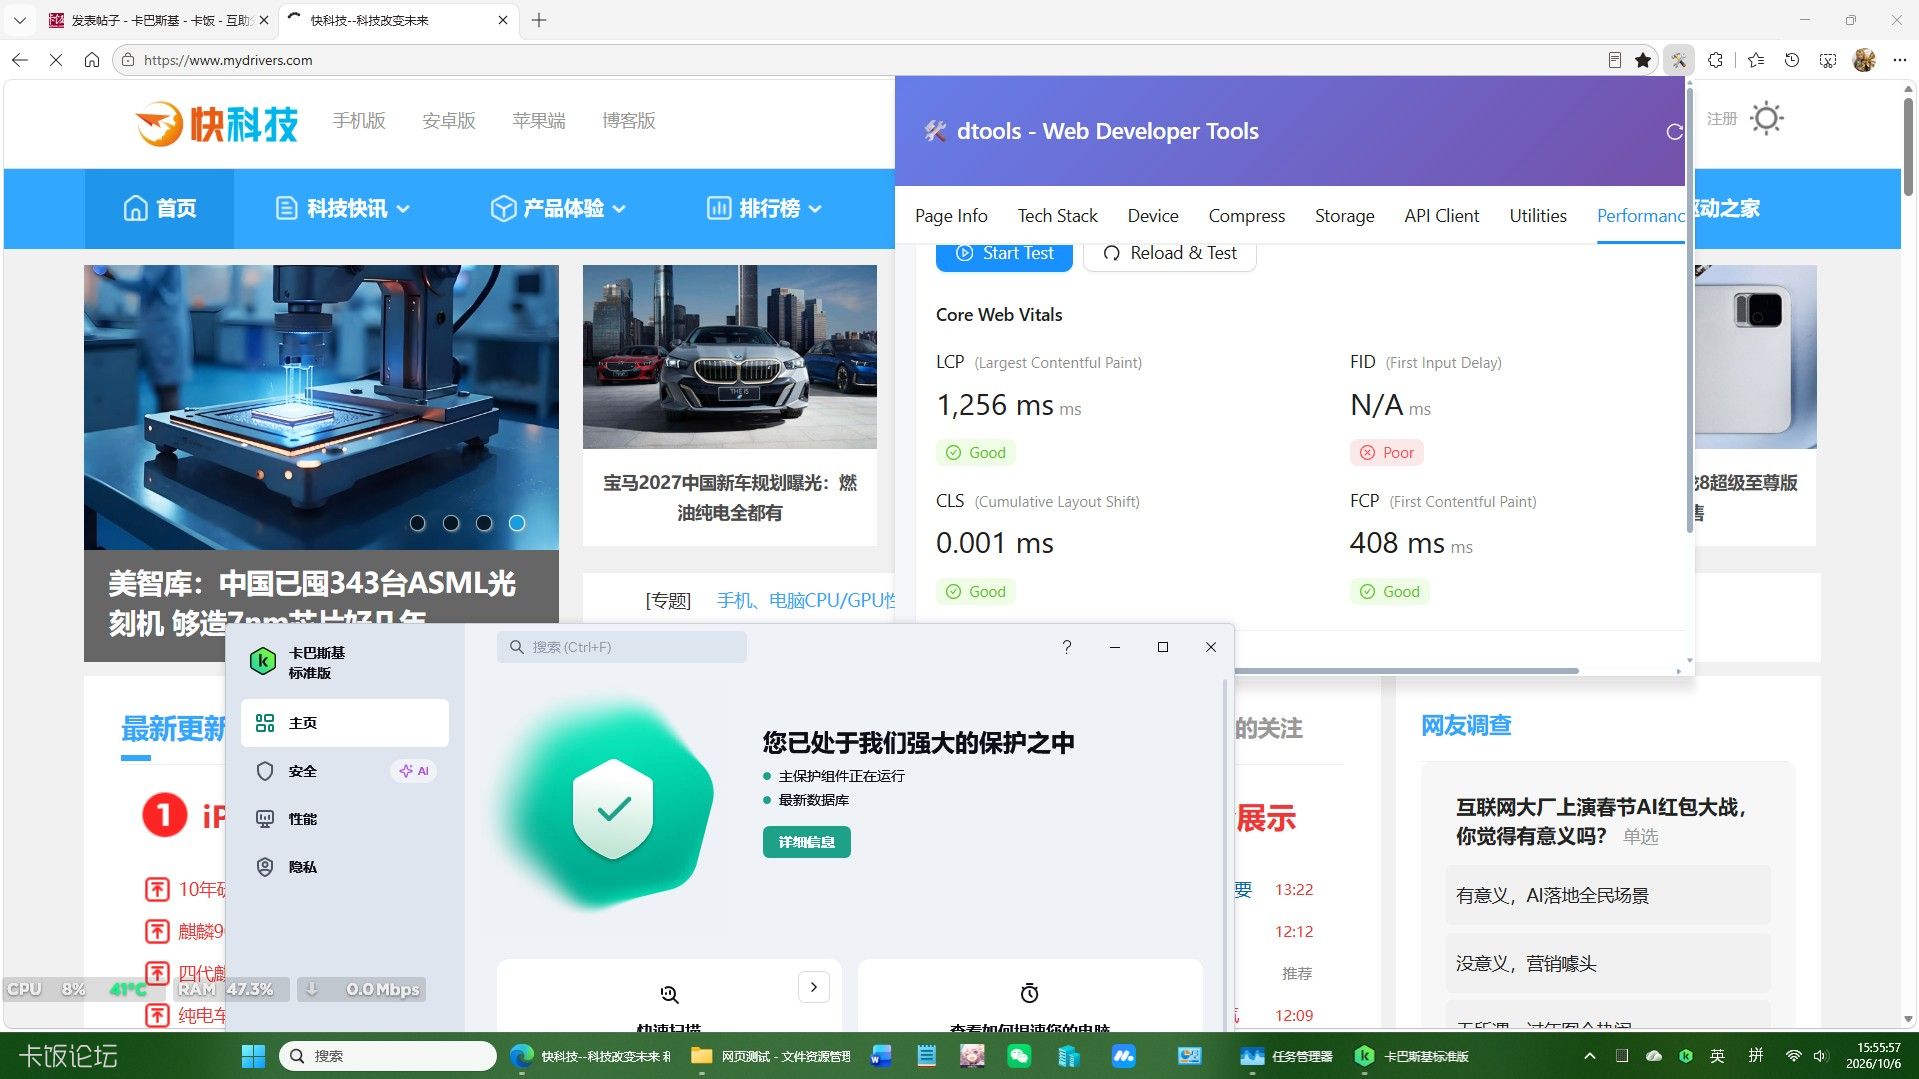Open the browser history clock icon
Image resolution: width=1919 pixels, height=1079 pixels.
[x=1792, y=60]
